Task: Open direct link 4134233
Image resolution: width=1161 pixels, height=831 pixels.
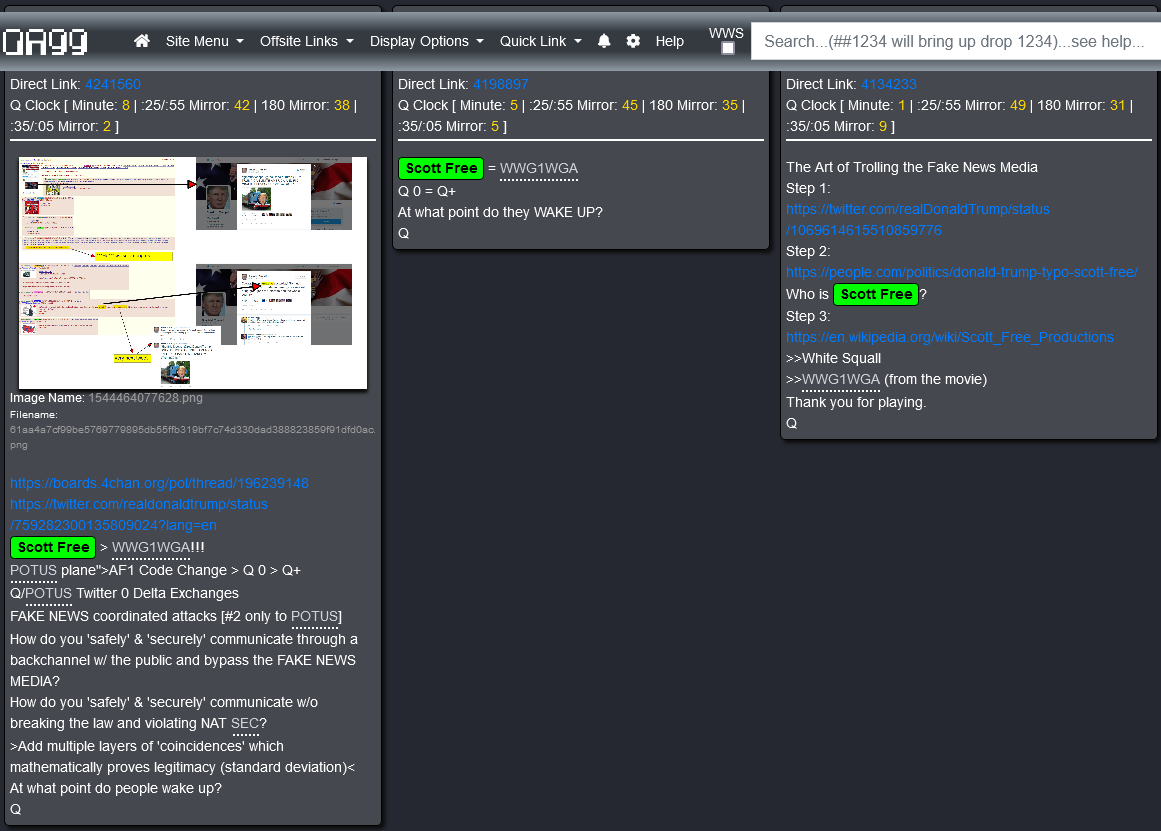Action: pos(889,84)
